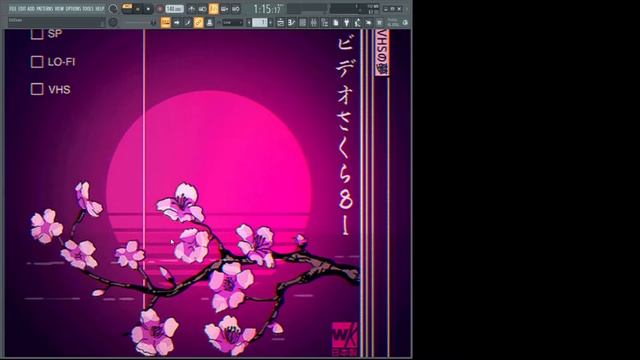Open the Line snap dropdown
The height and width of the screenshot is (360, 640).
[233, 22]
